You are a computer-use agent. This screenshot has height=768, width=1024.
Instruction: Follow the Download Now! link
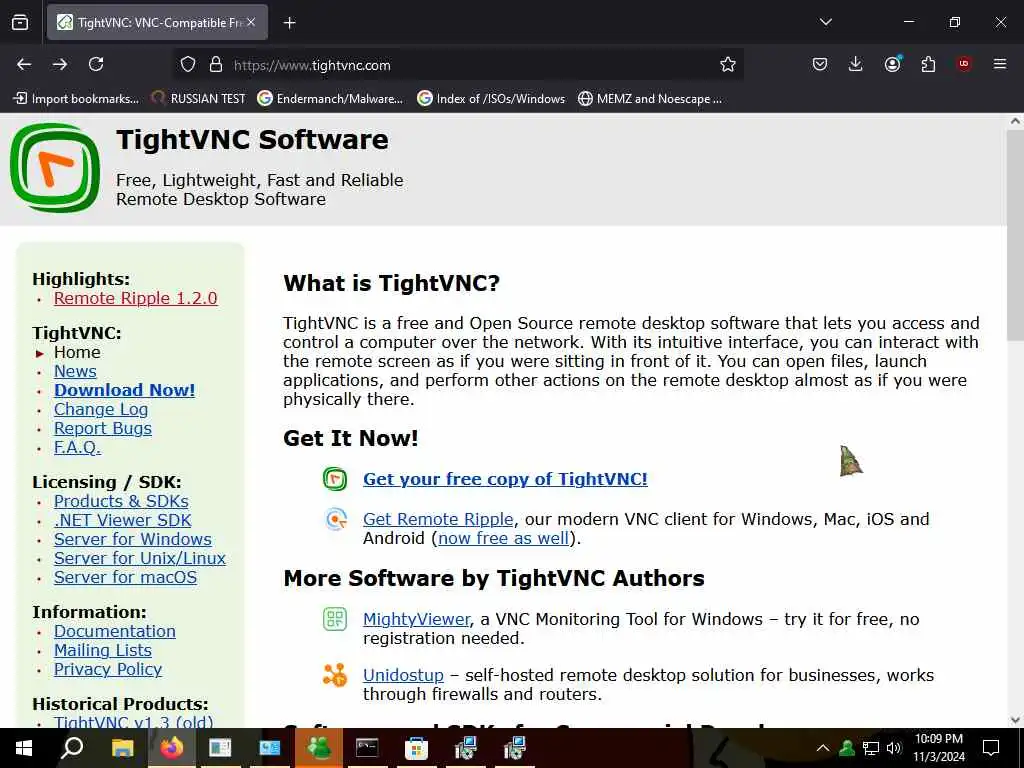pos(124,391)
